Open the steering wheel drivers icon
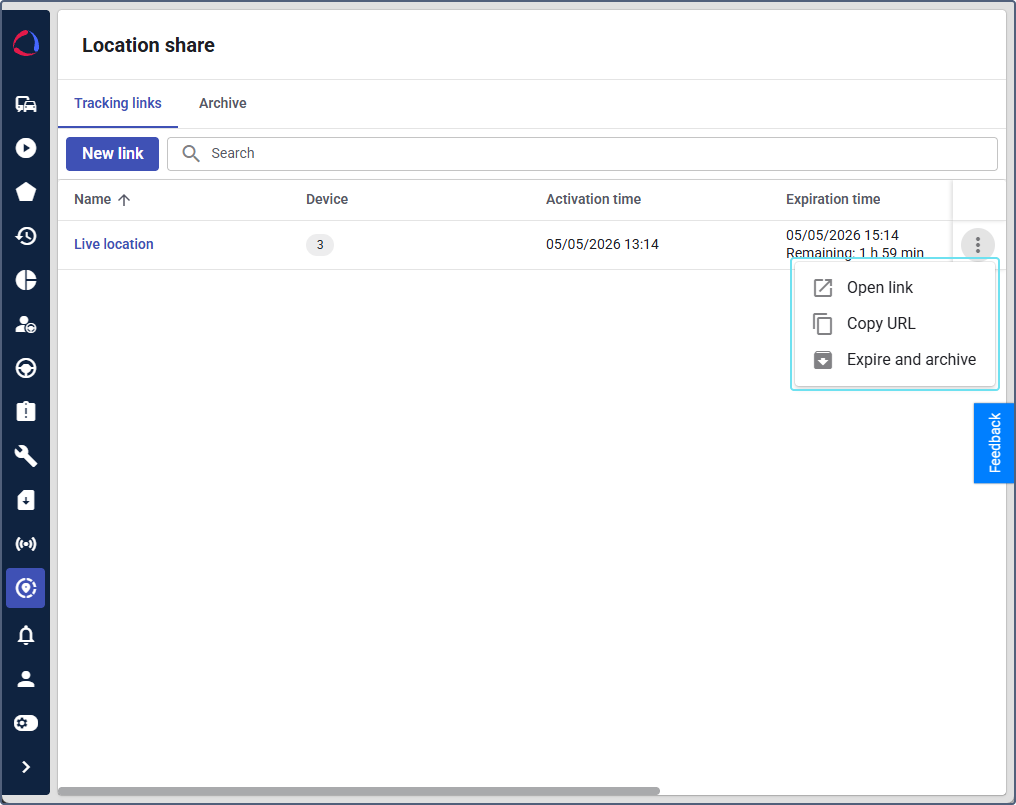 point(26,368)
